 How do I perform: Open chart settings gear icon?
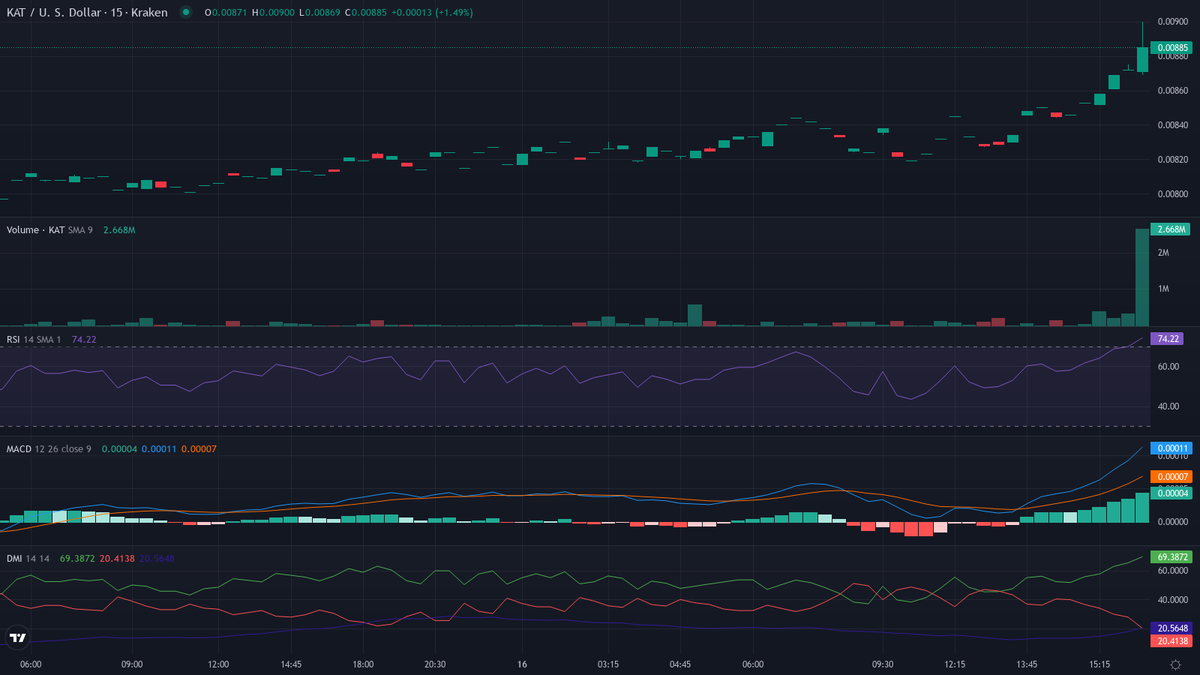click(1175, 664)
